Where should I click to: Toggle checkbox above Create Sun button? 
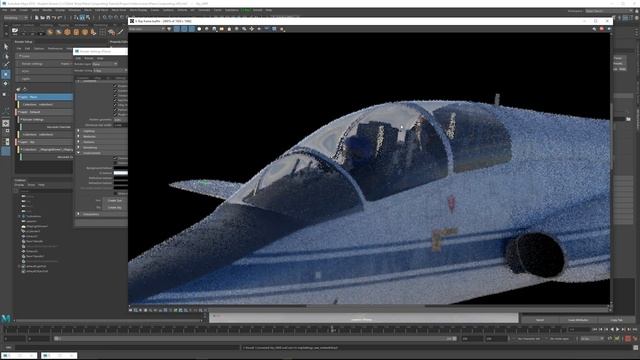pyautogui.click(x=115, y=193)
